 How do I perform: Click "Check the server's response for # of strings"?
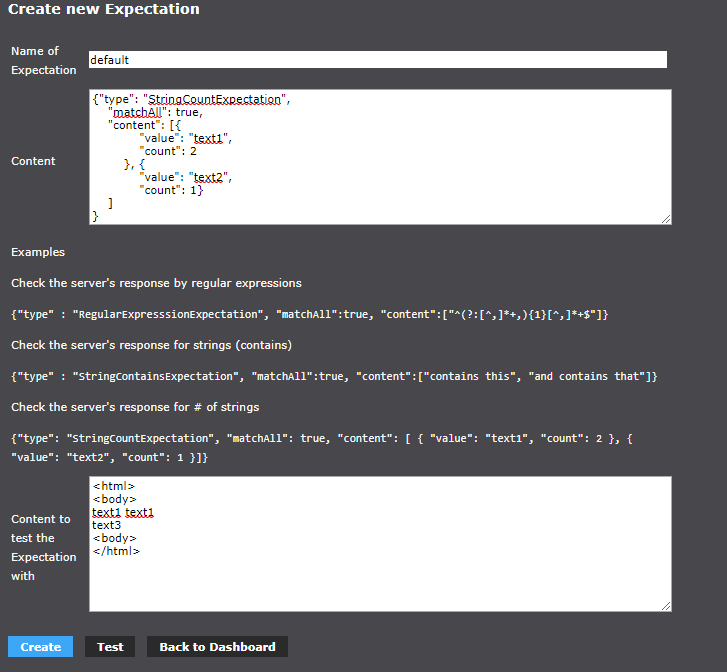click(135, 407)
